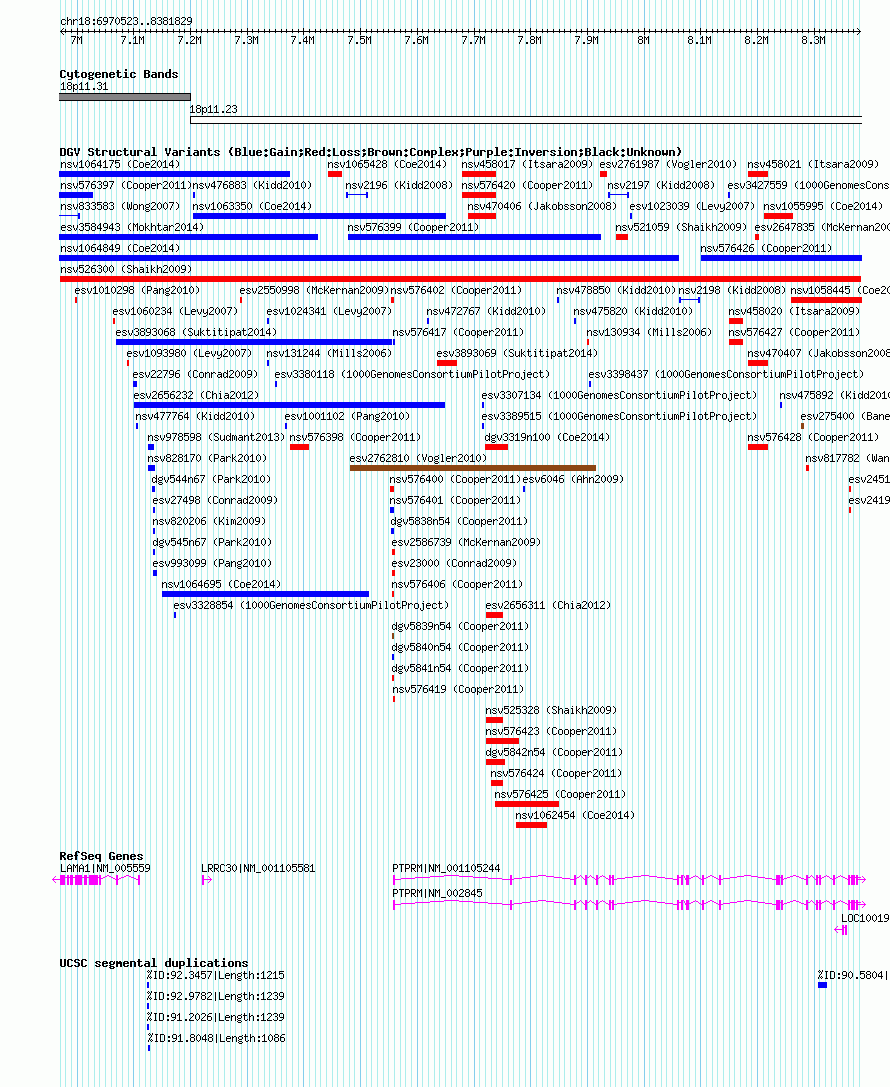890x1087 pixels.
Task: Open nsv1063350 (Coe2014) variant
Action: coord(252,206)
